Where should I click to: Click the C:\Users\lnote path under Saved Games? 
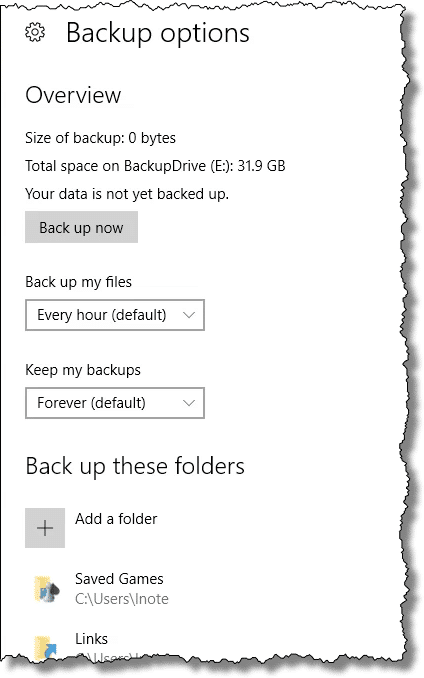(122, 599)
